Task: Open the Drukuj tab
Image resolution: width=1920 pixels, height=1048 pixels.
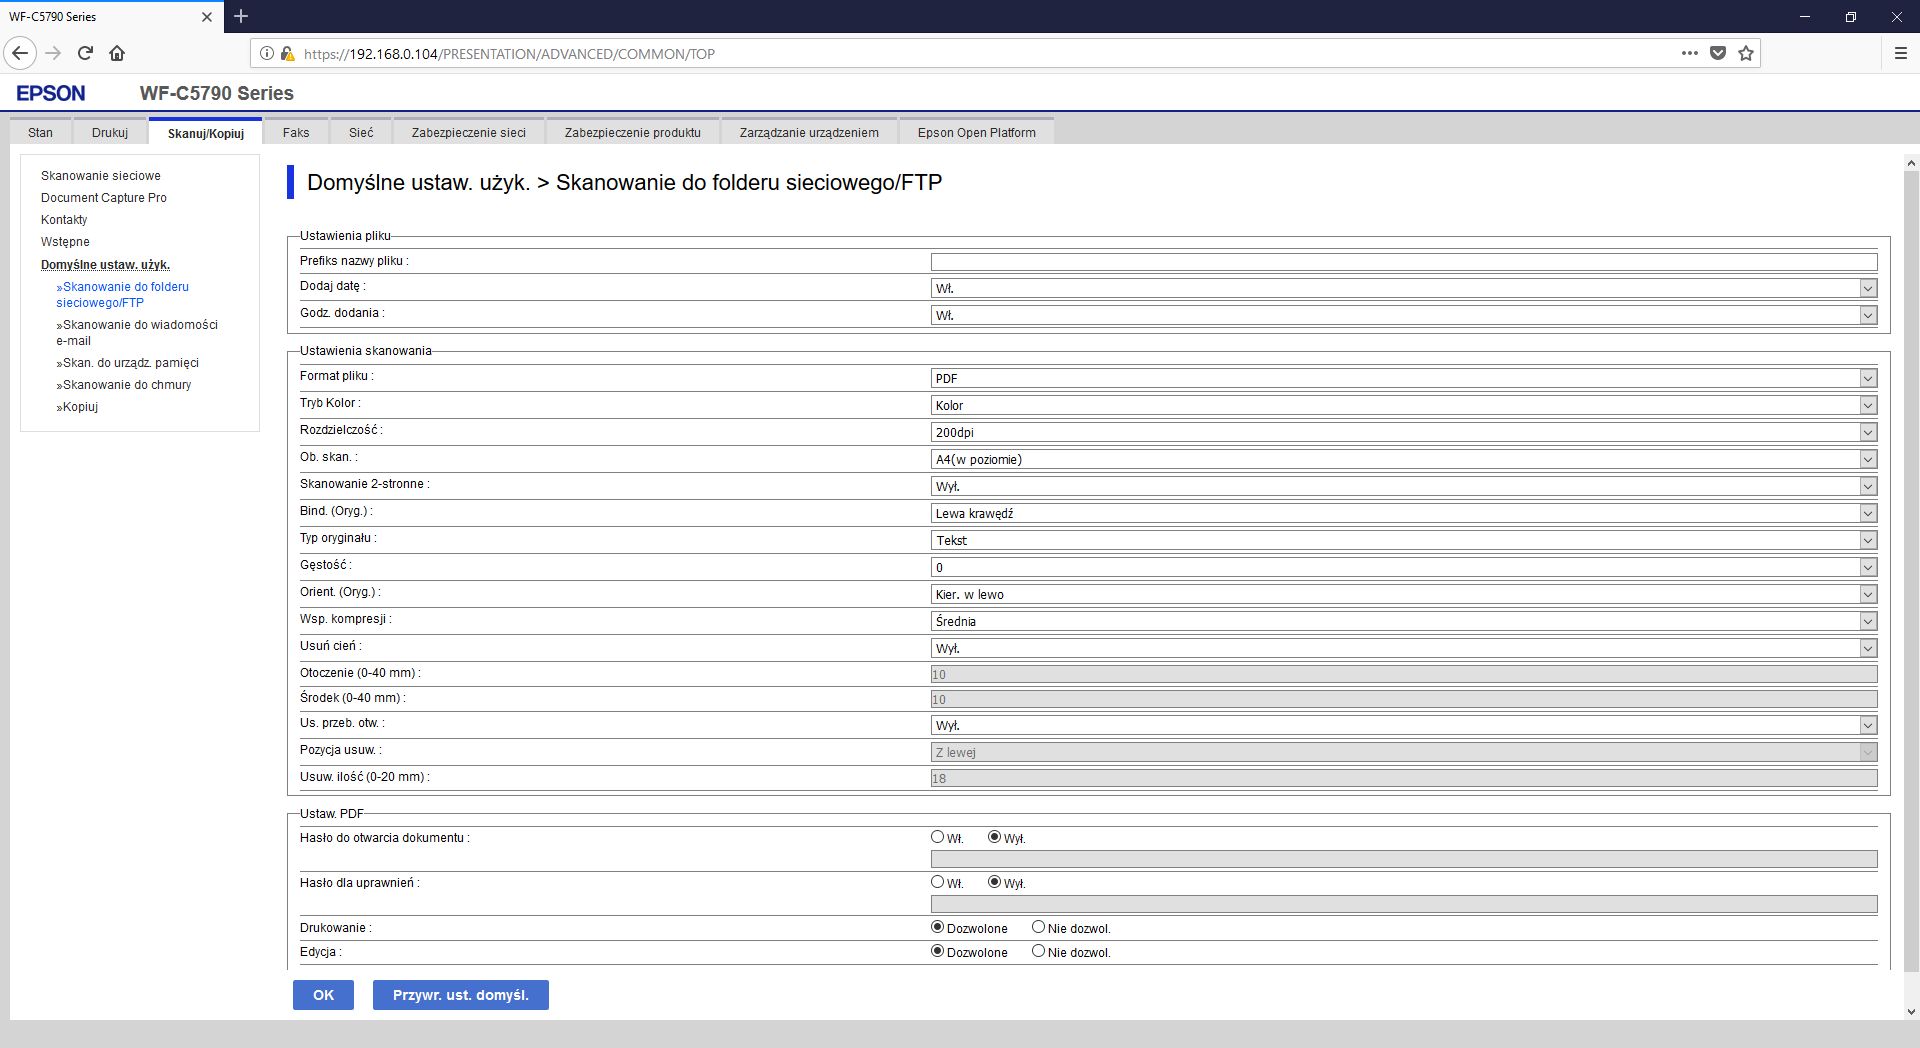Action: [110, 132]
